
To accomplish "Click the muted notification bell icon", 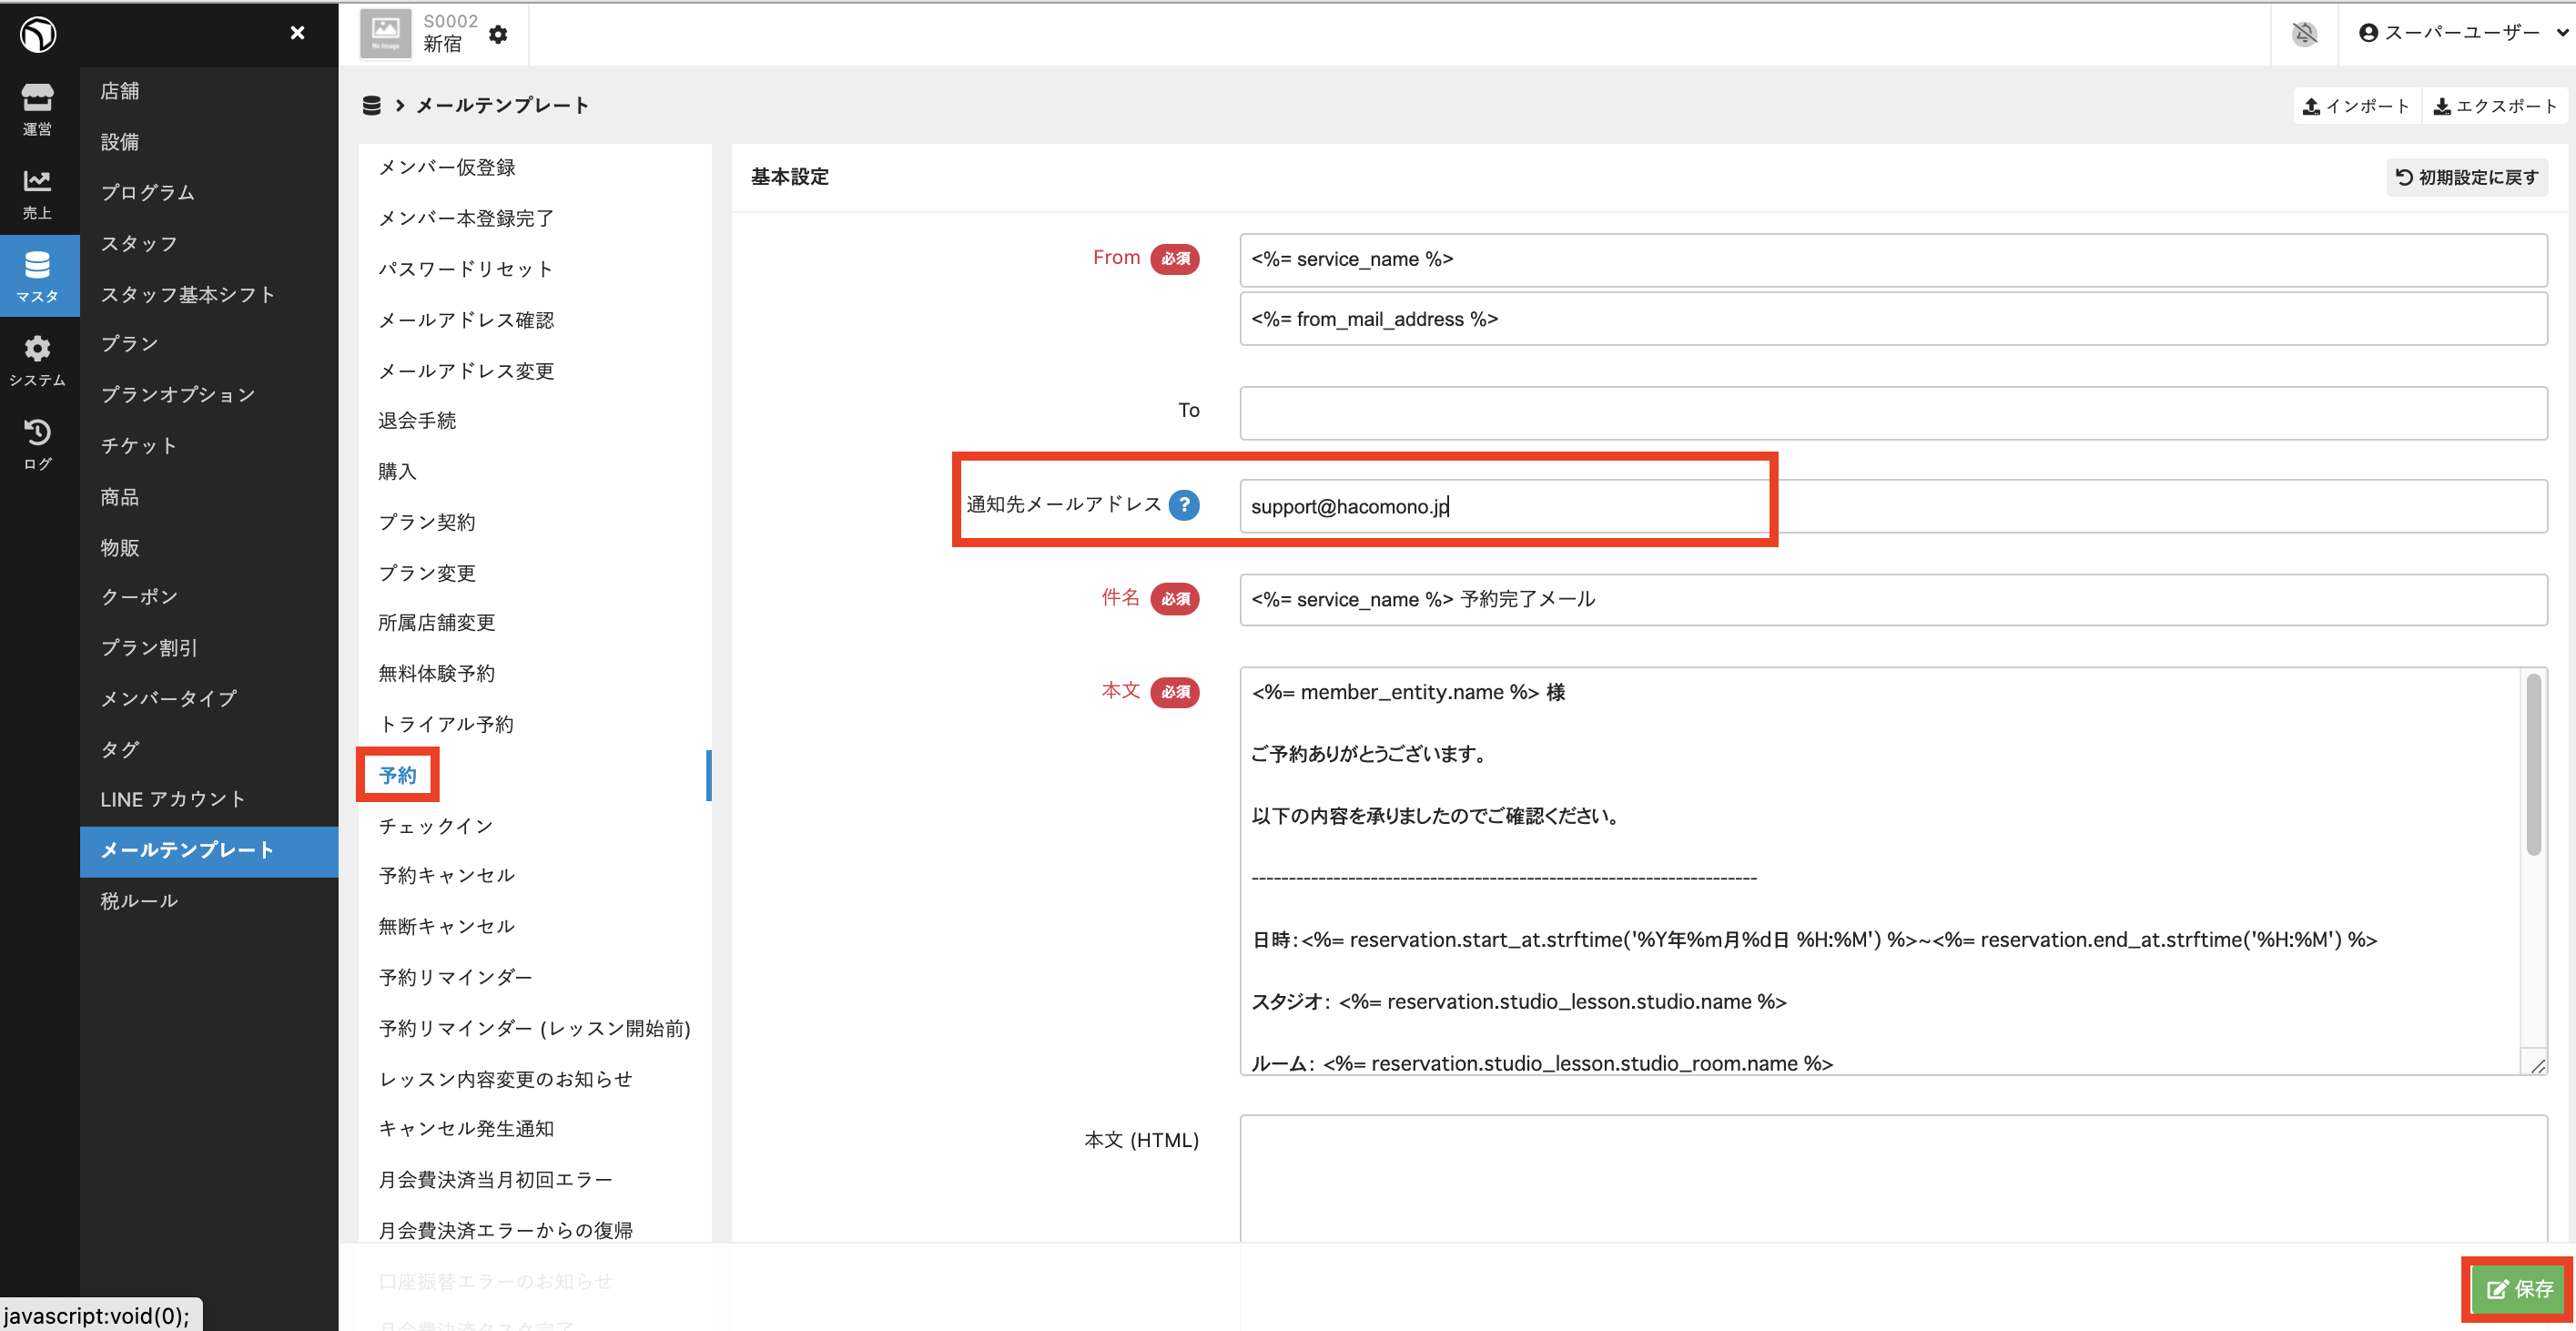I will (2304, 33).
